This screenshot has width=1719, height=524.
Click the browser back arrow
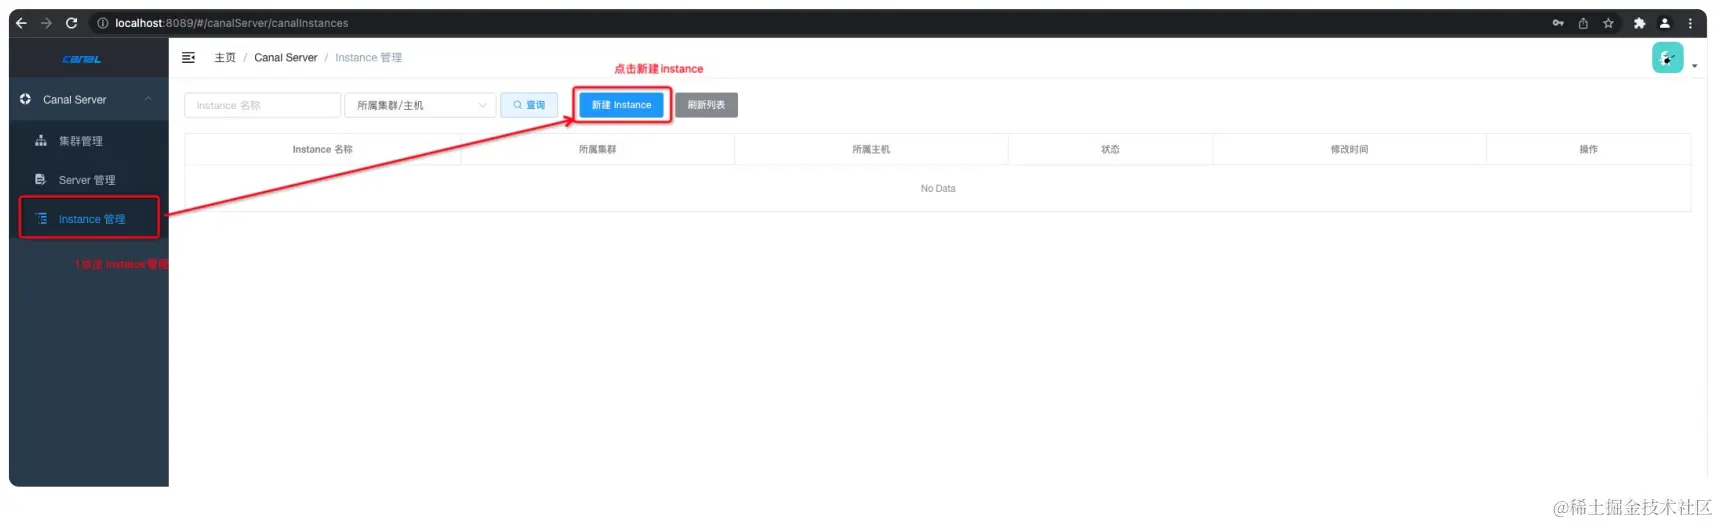(x=21, y=23)
